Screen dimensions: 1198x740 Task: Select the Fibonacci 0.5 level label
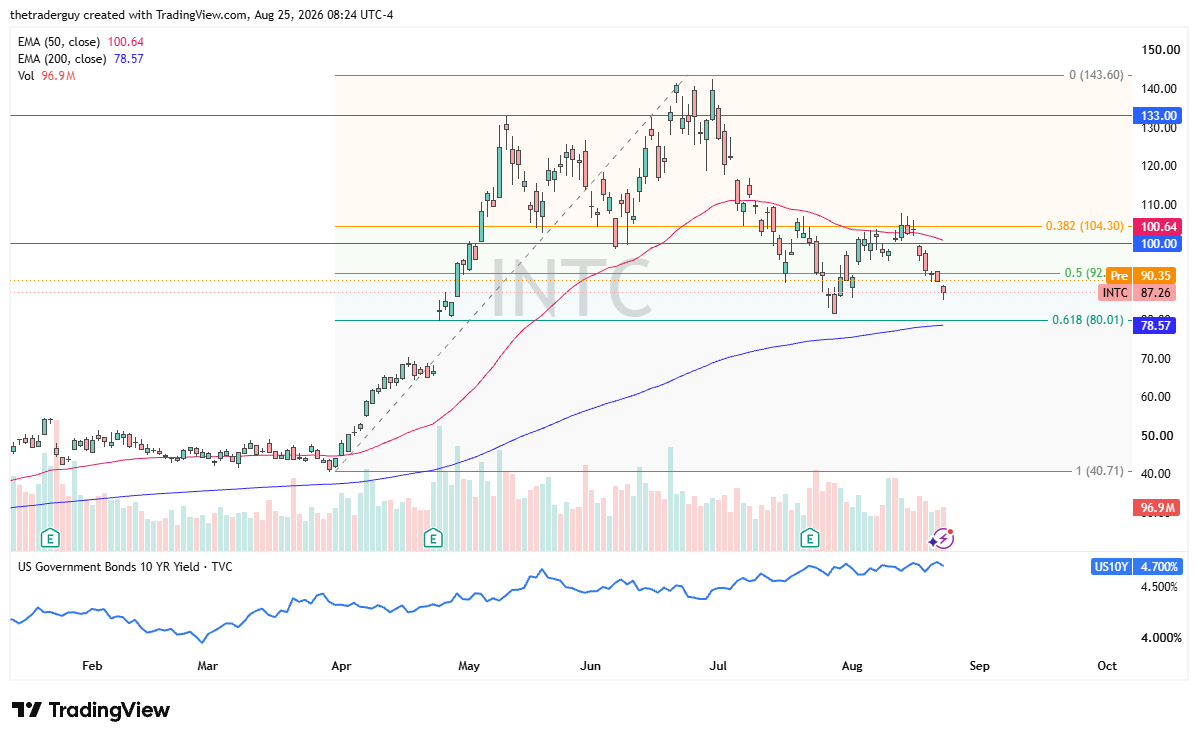pos(1083,273)
